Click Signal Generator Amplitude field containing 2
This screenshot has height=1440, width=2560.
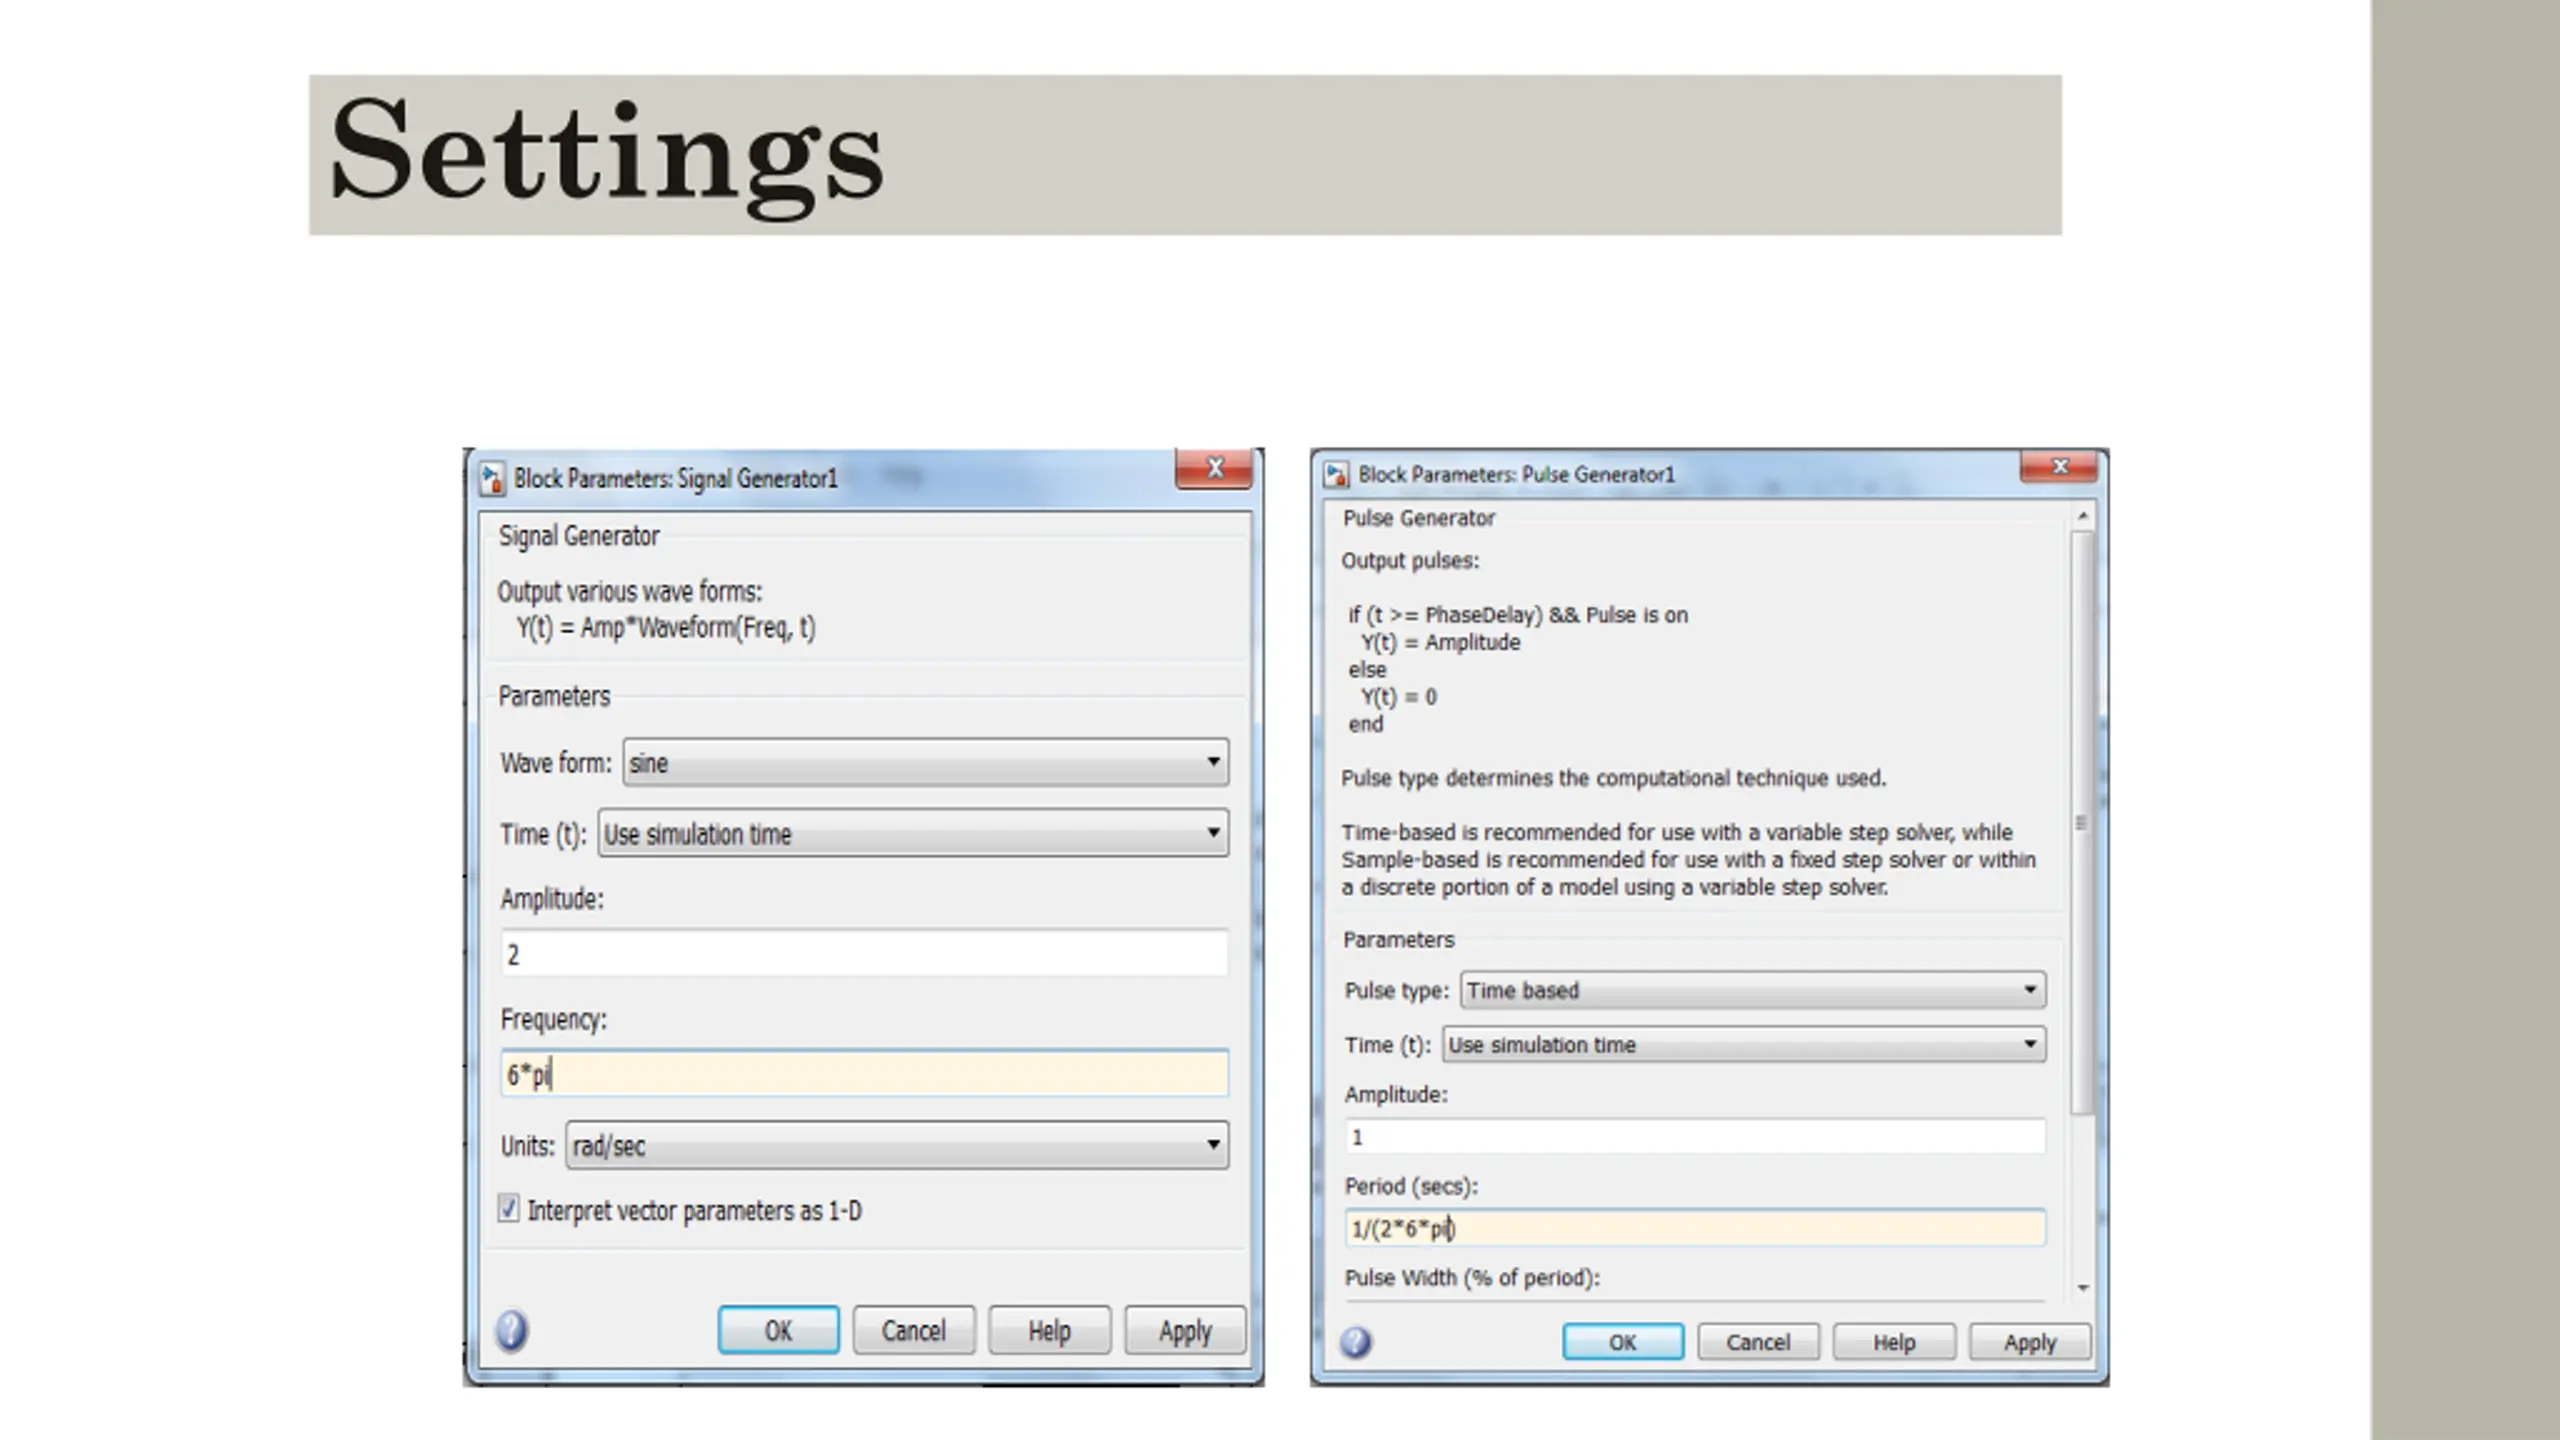864,953
